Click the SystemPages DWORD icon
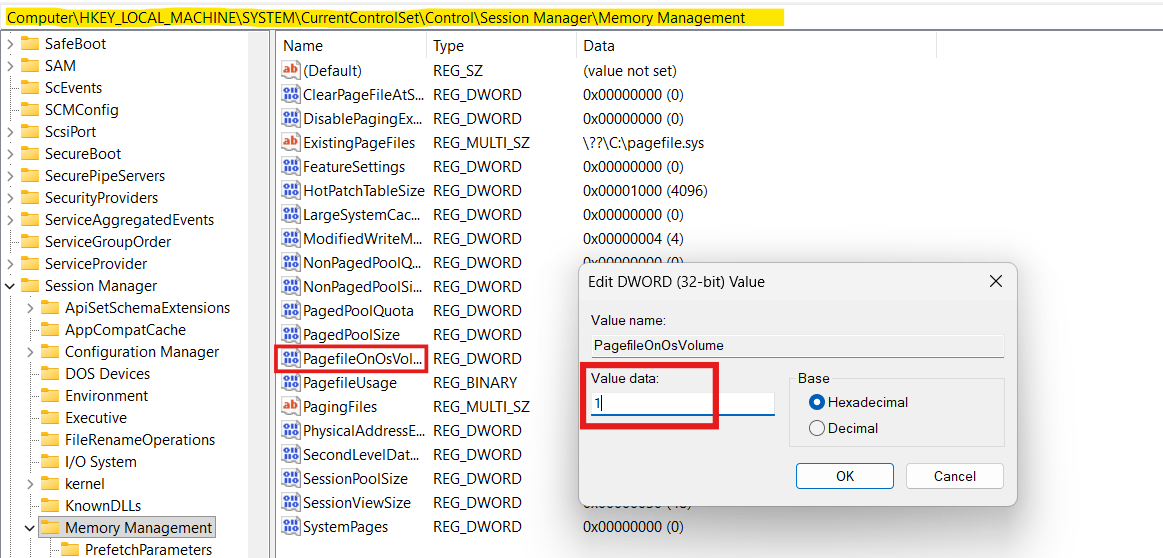1163x558 pixels. (290, 527)
